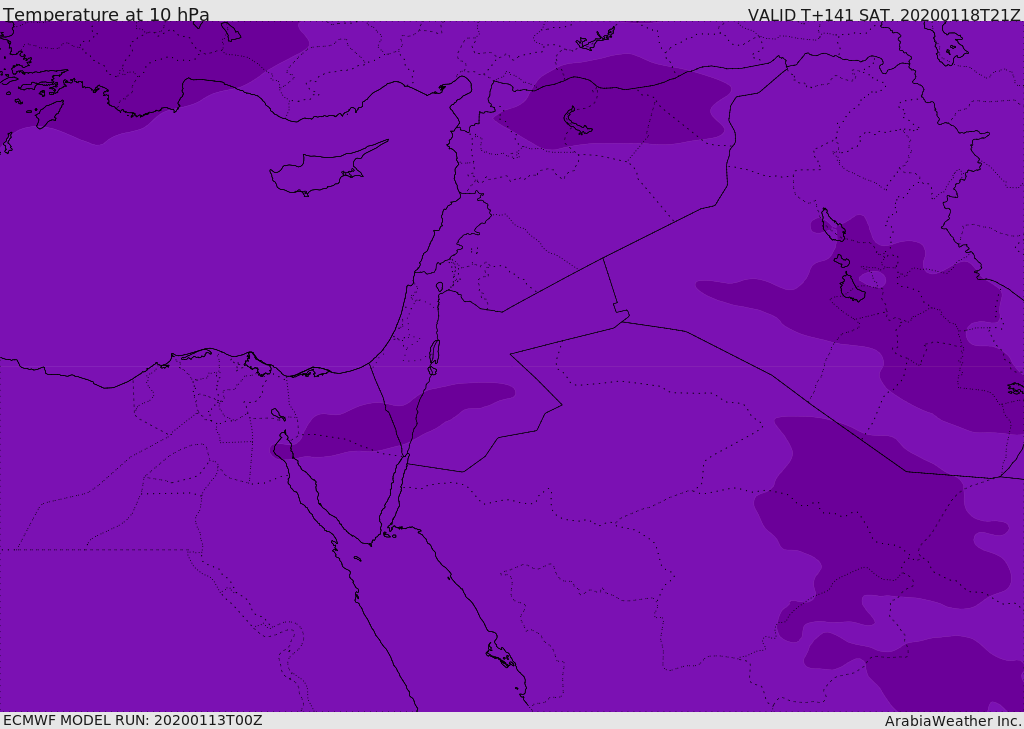Click the Red Sea island near the Saudi coast
The height and width of the screenshot is (729, 1024).
(501, 655)
